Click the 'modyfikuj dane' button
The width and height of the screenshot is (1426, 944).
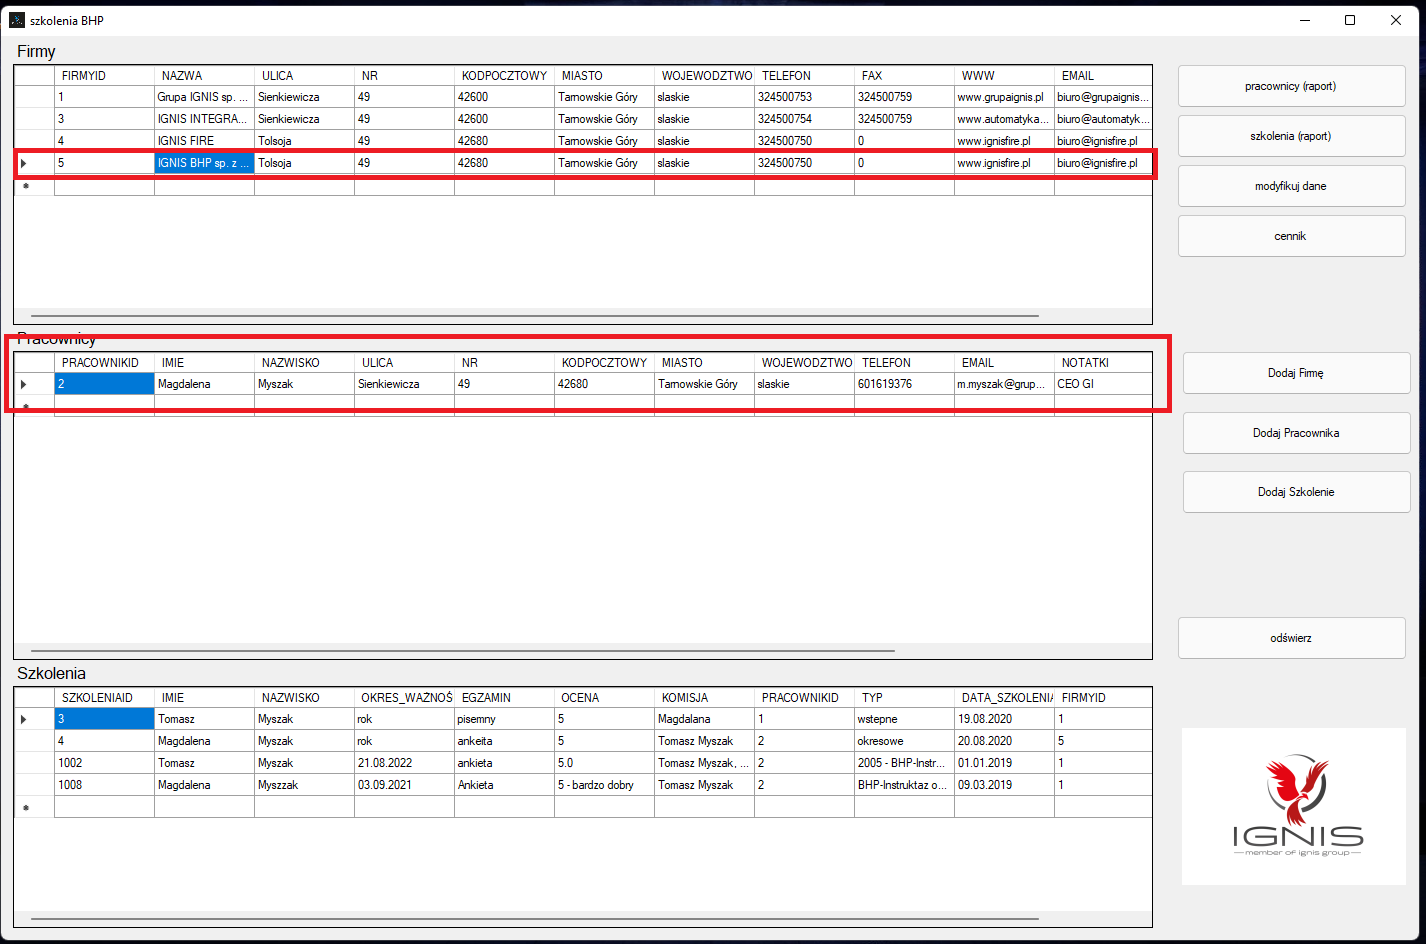[1291, 186]
